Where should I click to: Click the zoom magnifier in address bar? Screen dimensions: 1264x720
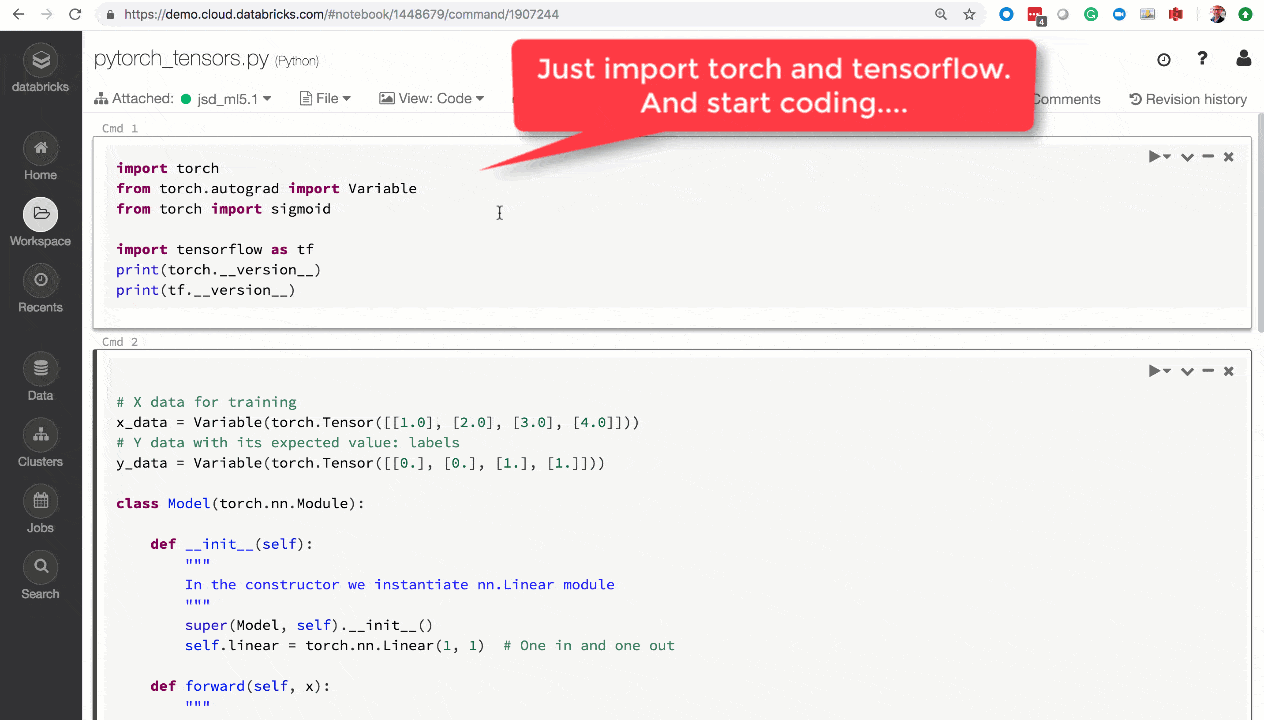coord(941,14)
